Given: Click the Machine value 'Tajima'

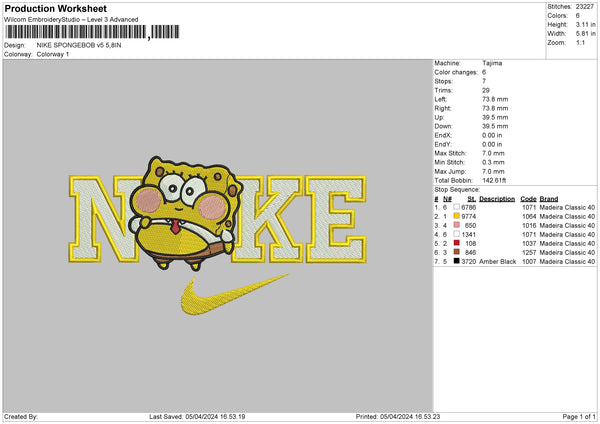Looking at the screenshot, I should (x=492, y=63).
